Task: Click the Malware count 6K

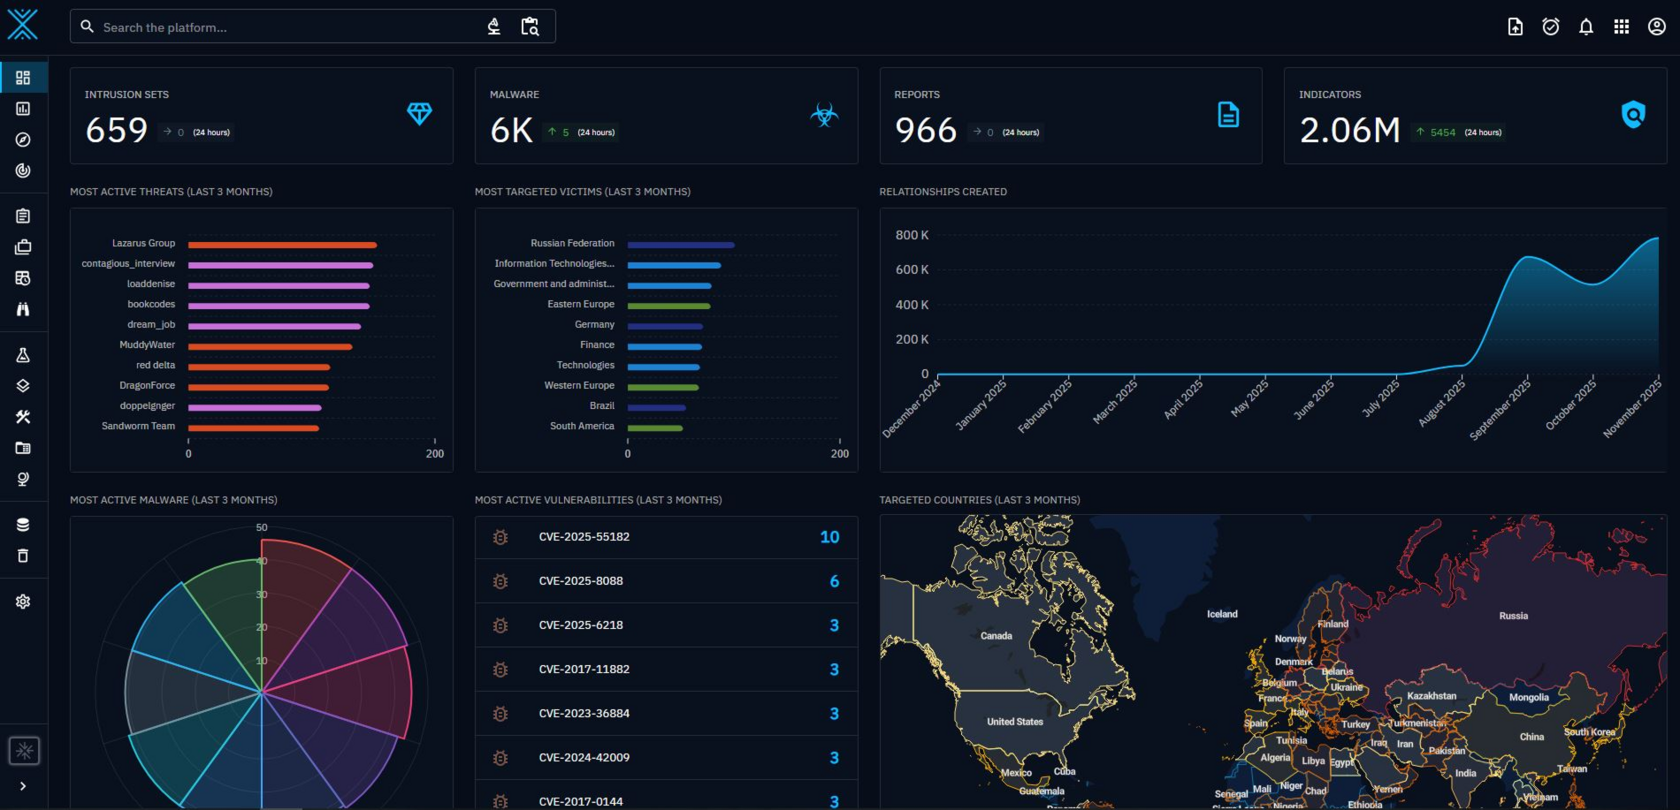Action: (x=512, y=130)
